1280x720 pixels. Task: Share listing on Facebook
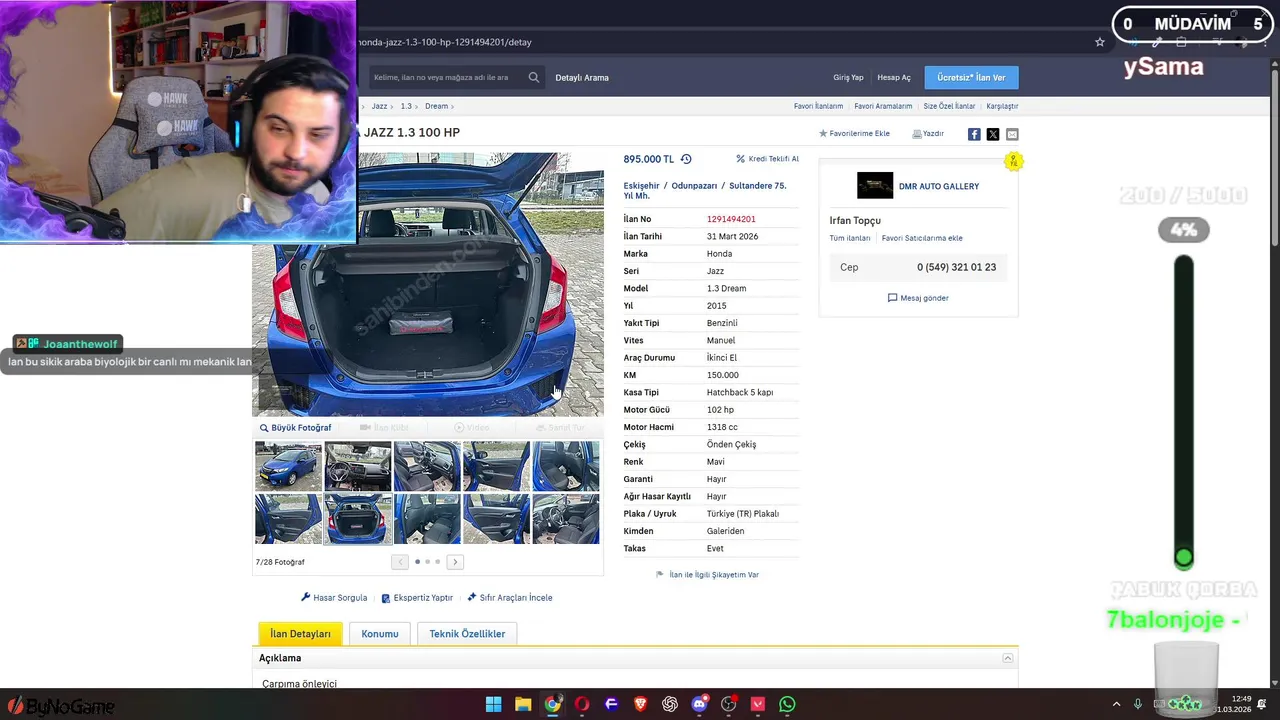coord(974,134)
